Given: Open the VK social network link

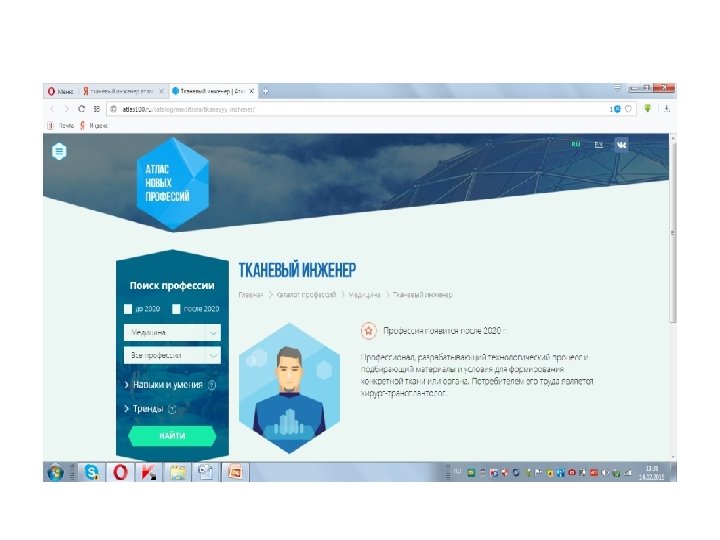Looking at the screenshot, I should (621, 145).
